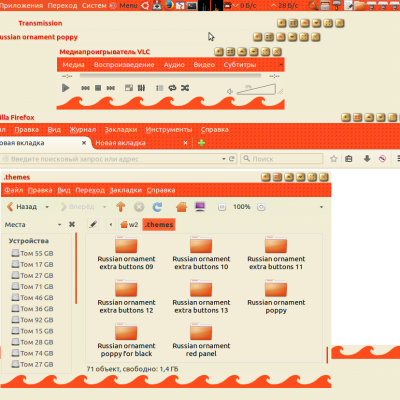Adjust the VLC volume slider
The image size is (400, 400).
(256, 89)
